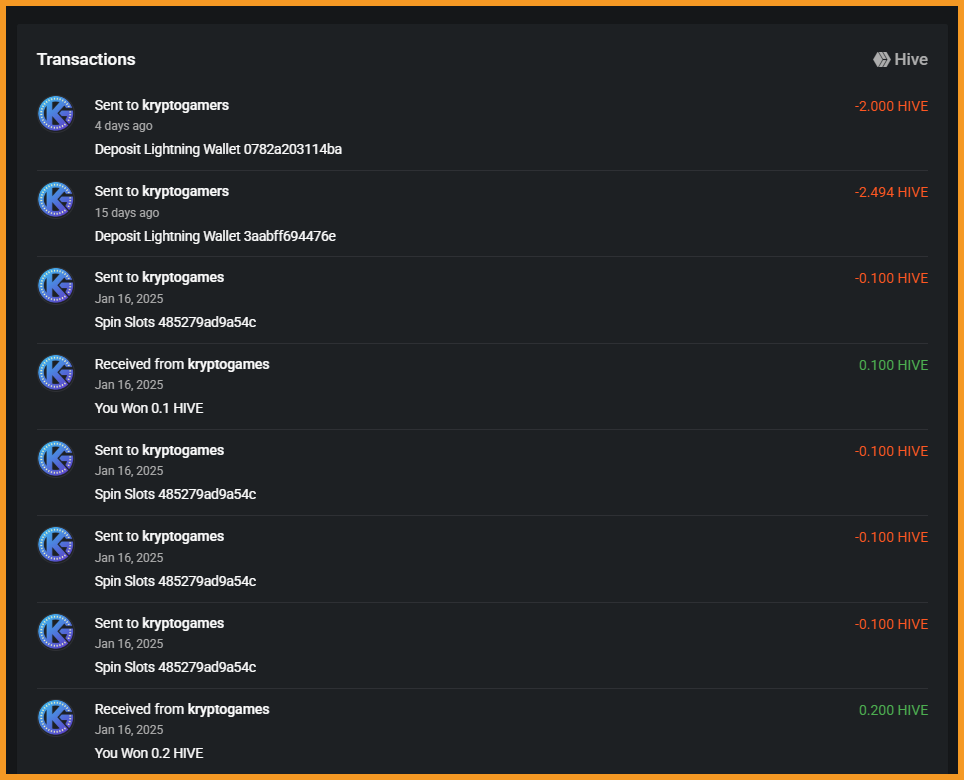Click the Spin Slots memo just above the You Won 0.2 HIVE row

point(175,667)
